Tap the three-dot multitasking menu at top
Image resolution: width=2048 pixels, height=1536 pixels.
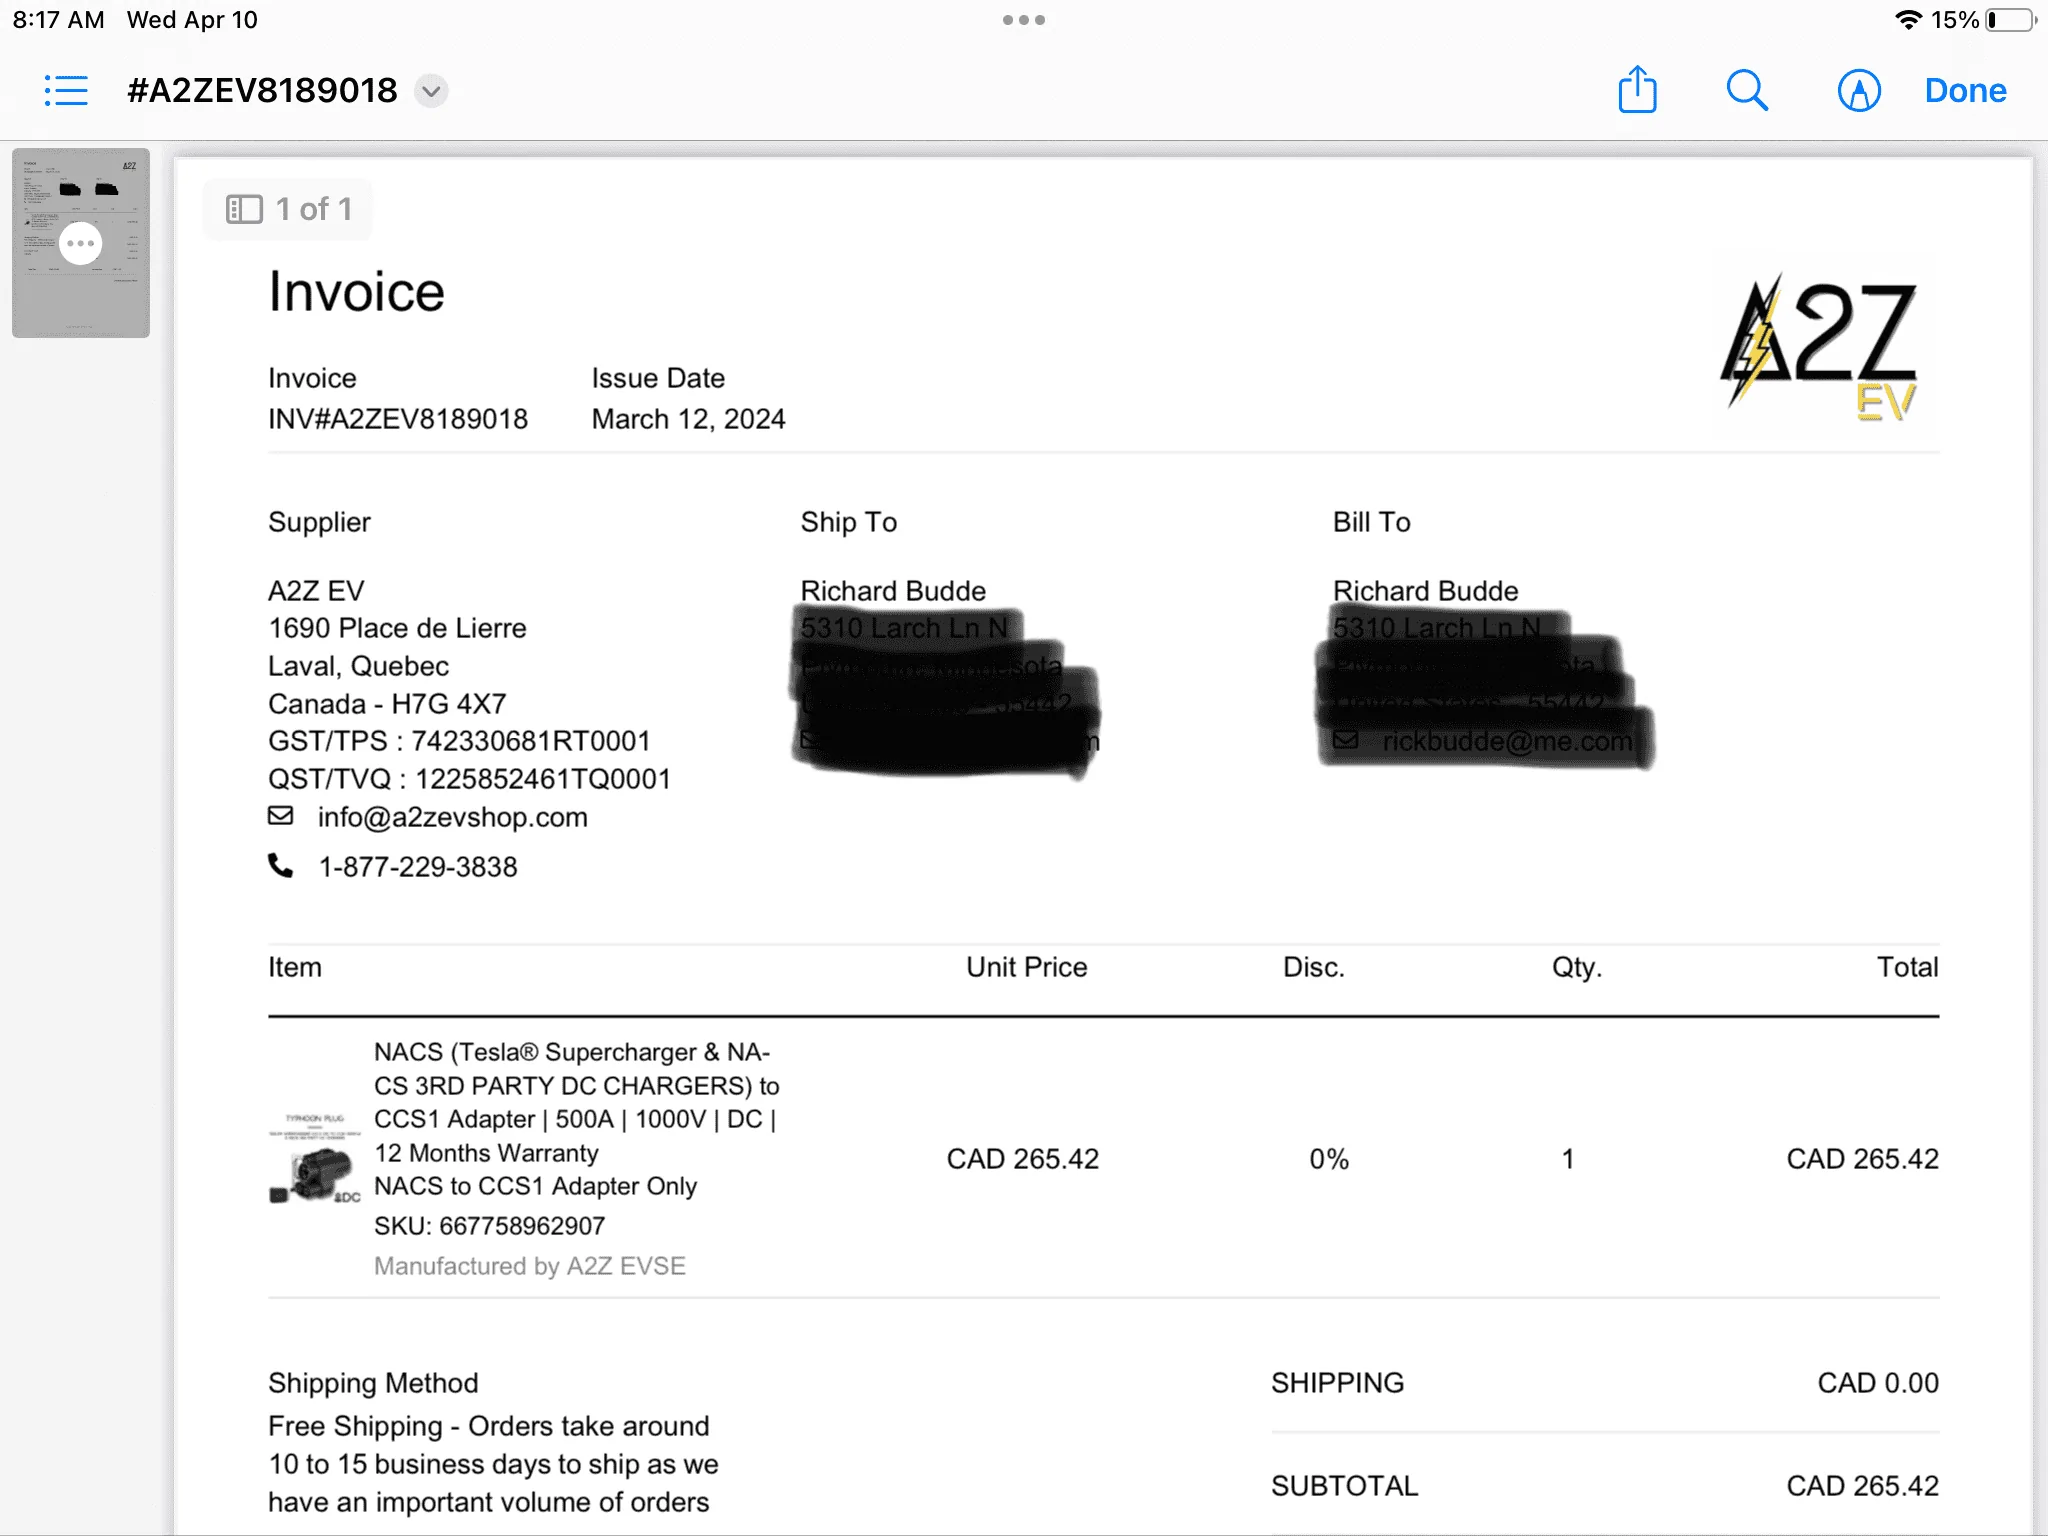click(1024, 20)
